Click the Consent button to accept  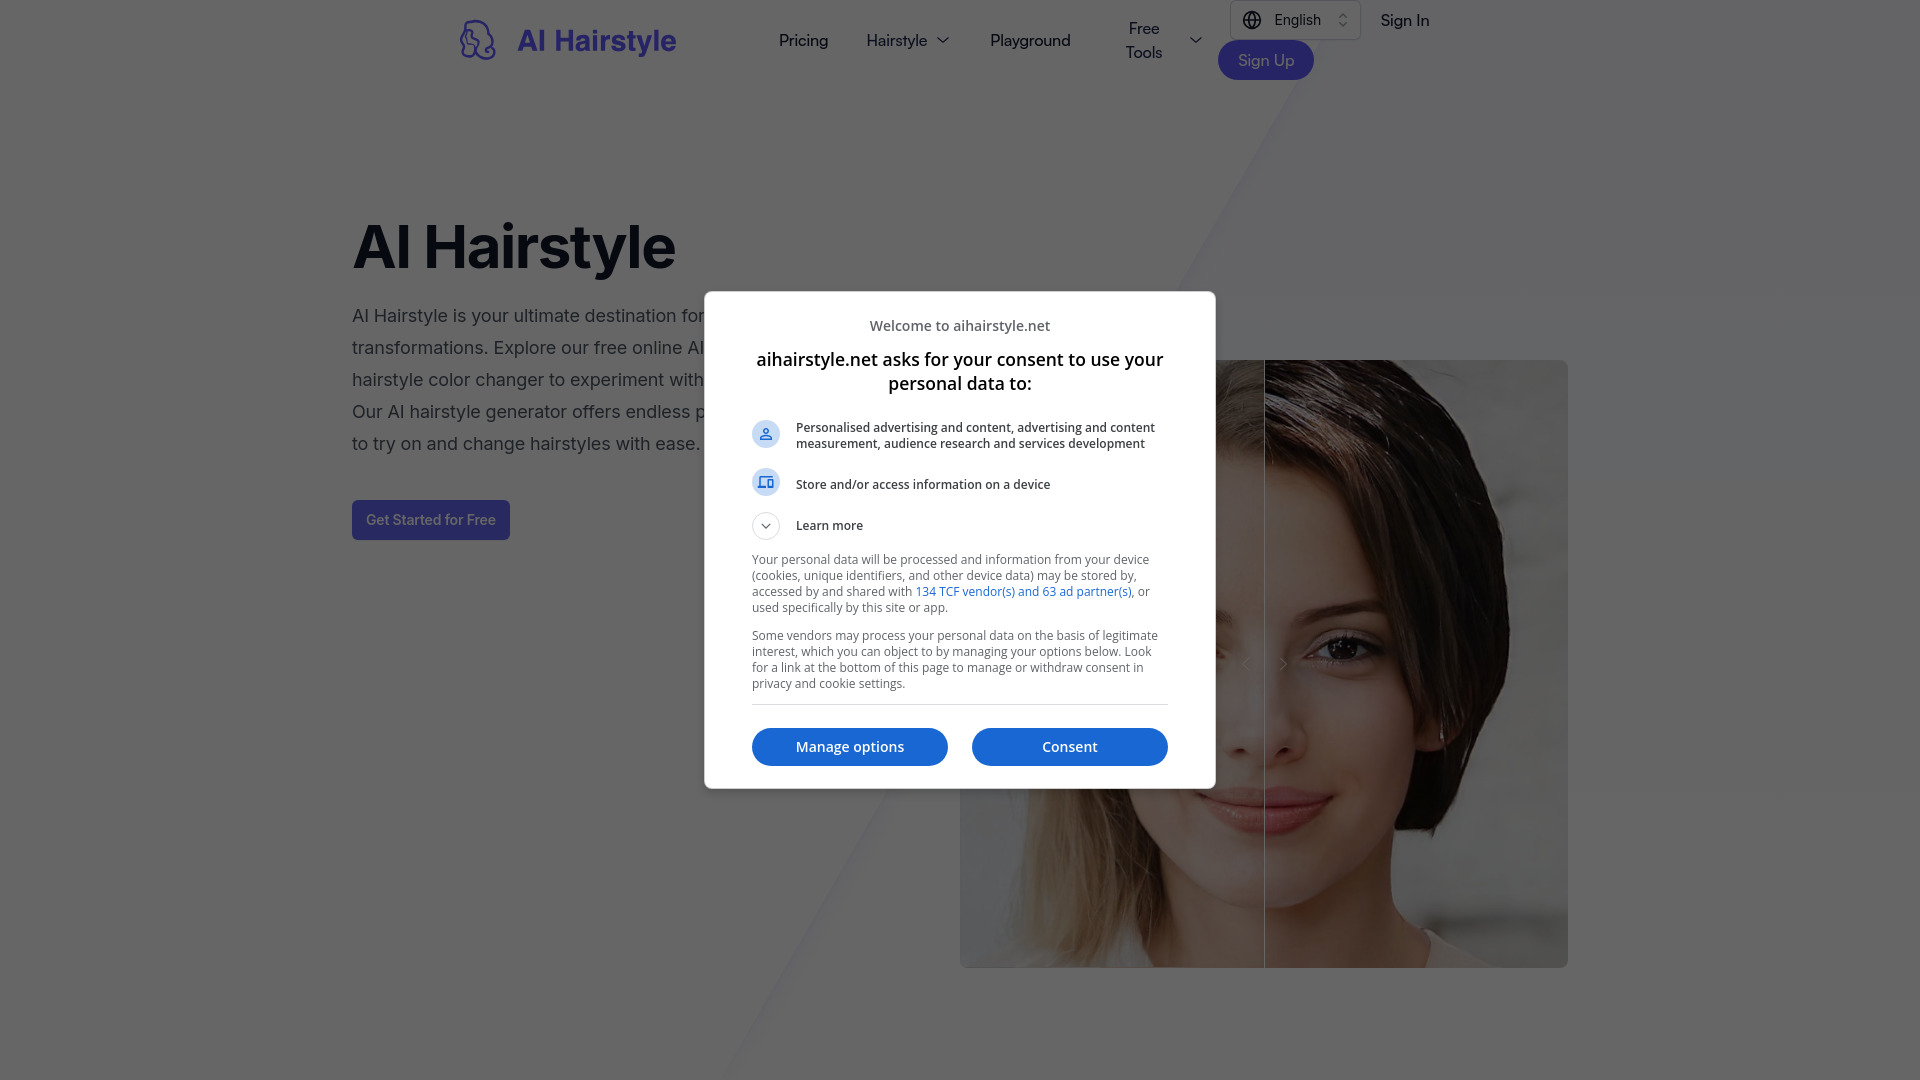pos(1069,746)
